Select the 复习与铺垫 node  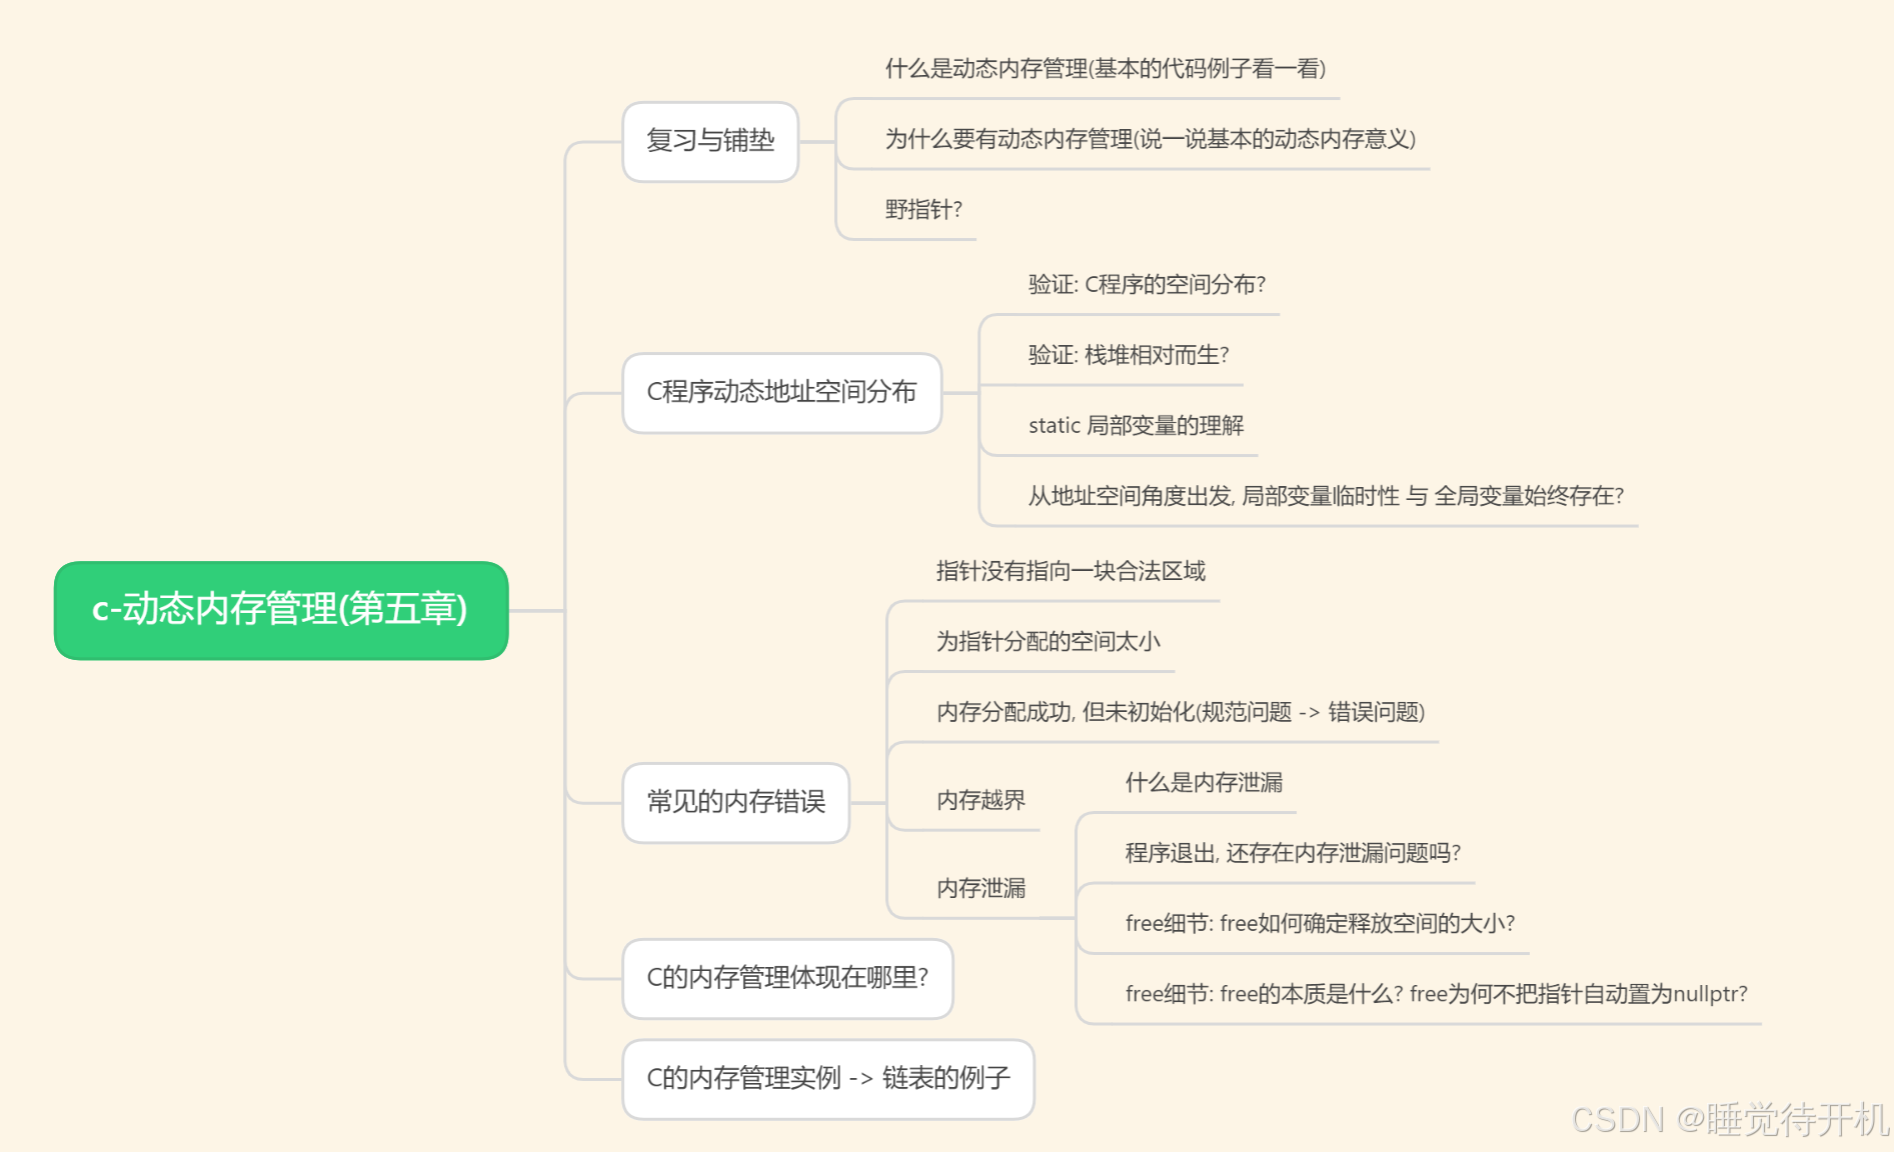(710, 141)
